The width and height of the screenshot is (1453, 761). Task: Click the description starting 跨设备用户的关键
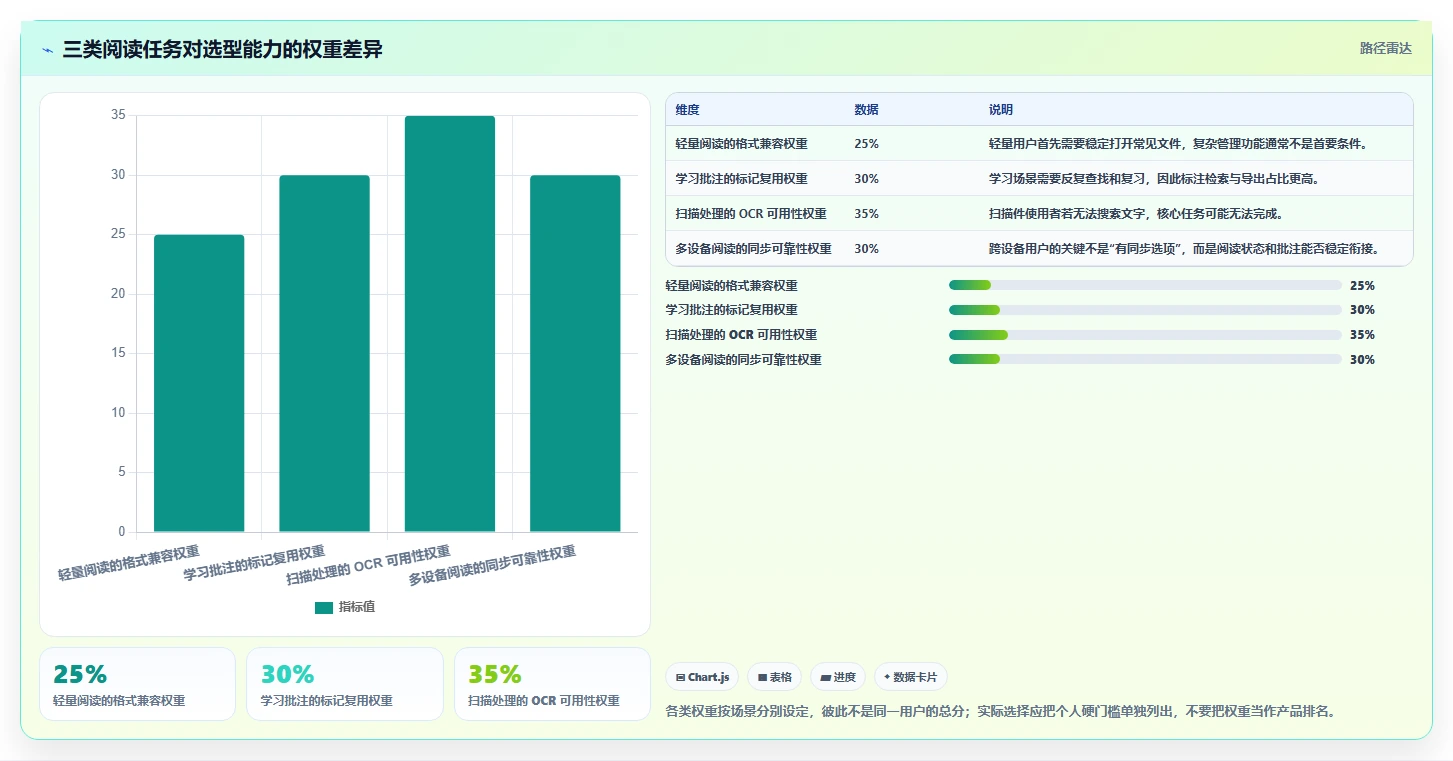click(1184, 249)
